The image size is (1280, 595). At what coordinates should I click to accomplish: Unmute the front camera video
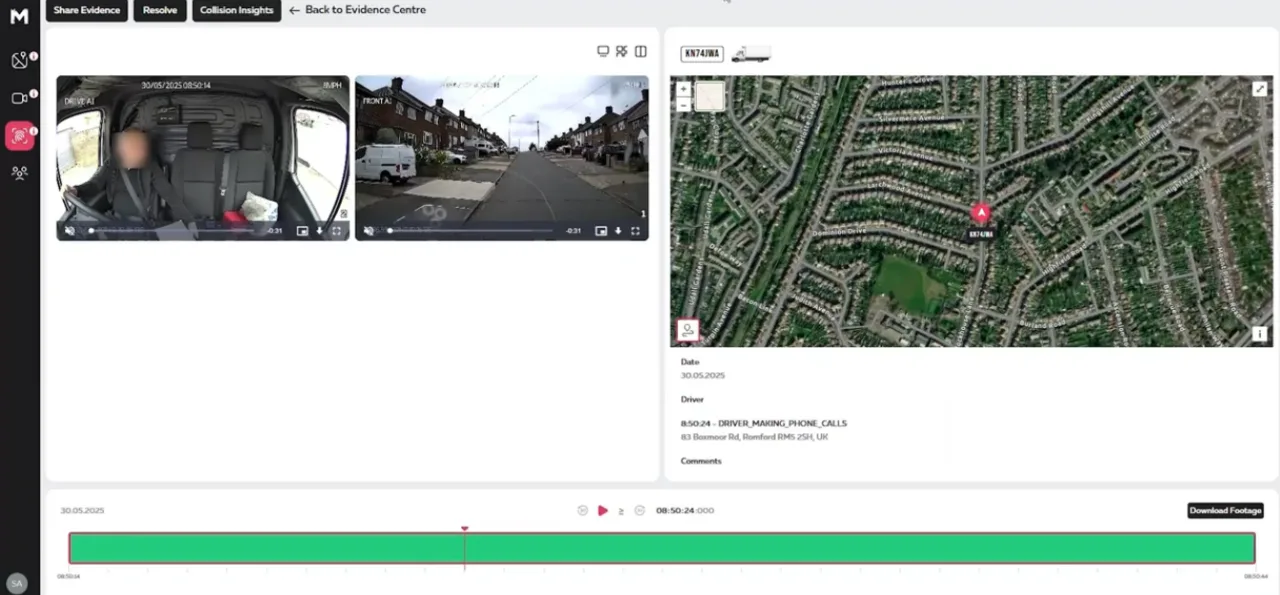[x=369, y=230]
